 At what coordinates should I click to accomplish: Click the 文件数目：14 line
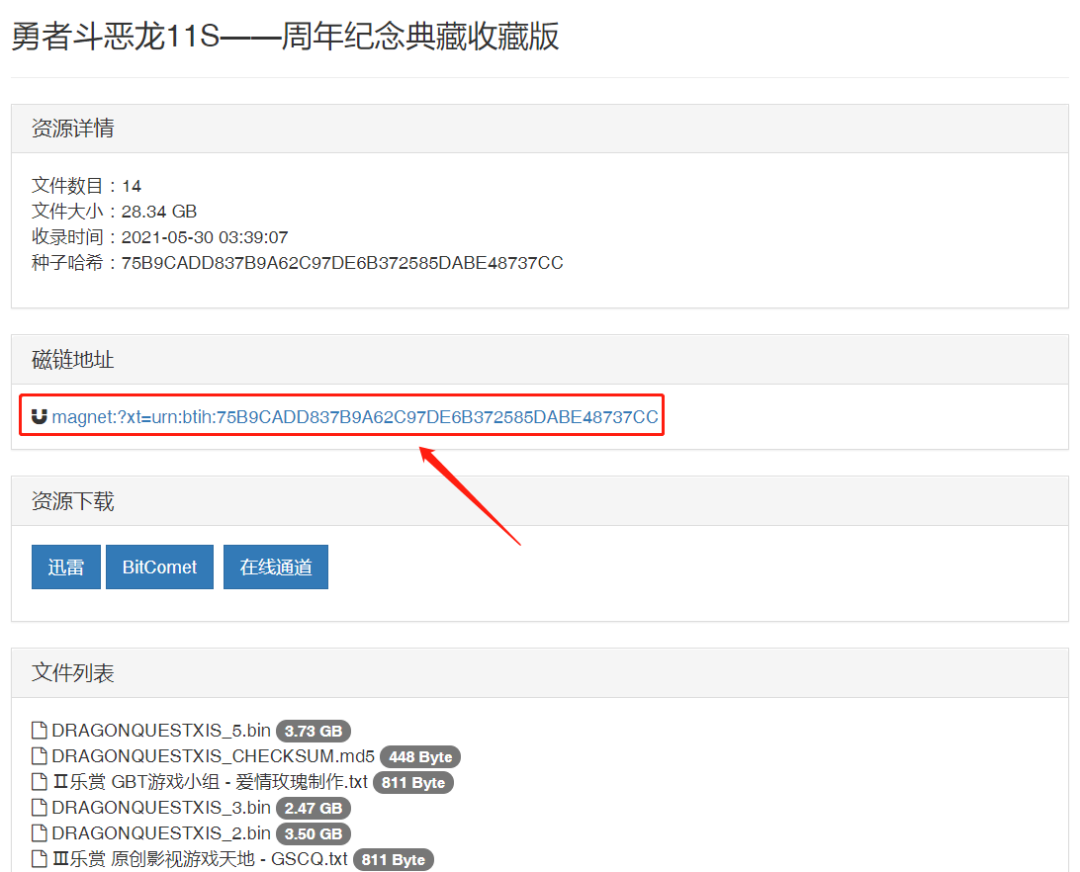[x=86, y=185]
